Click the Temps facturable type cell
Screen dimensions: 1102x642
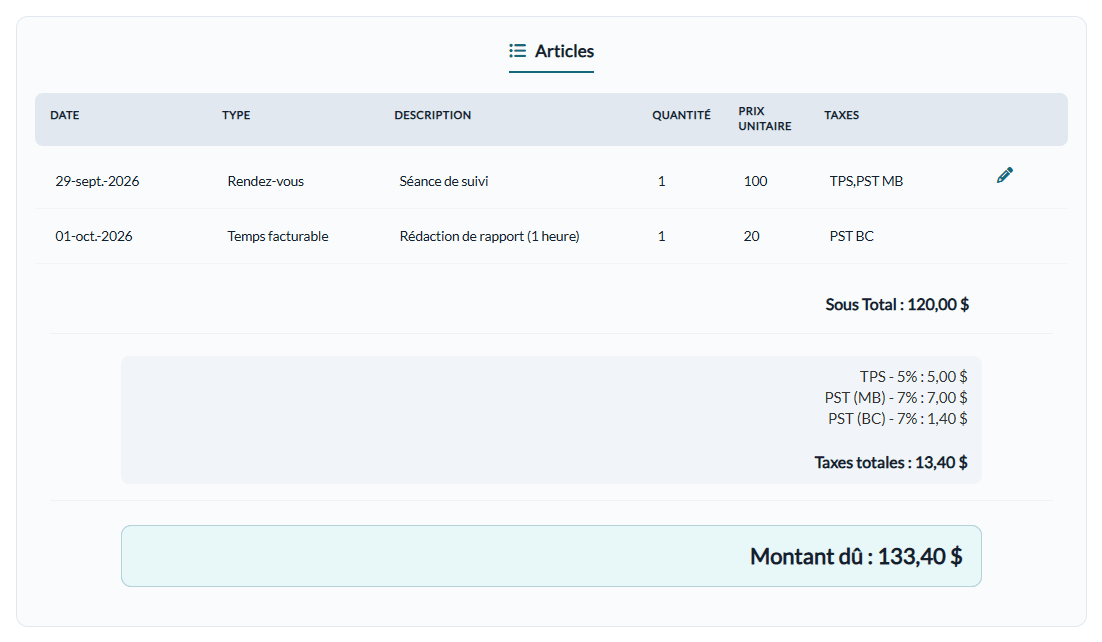click(x=278, y=236)
